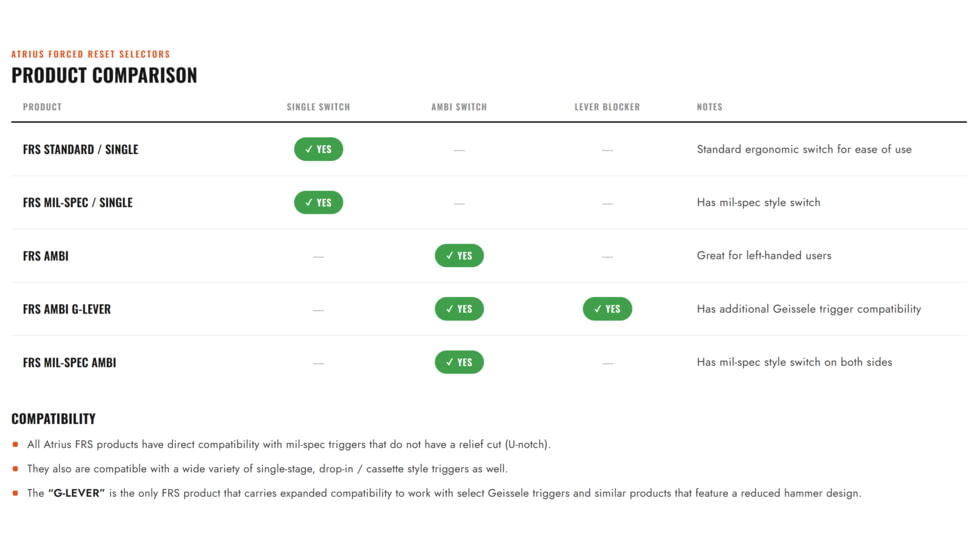Click the PRODUCT COMPARISON heading
The width and height of the screenshot is (978, 550).
(x=104, y=75)
